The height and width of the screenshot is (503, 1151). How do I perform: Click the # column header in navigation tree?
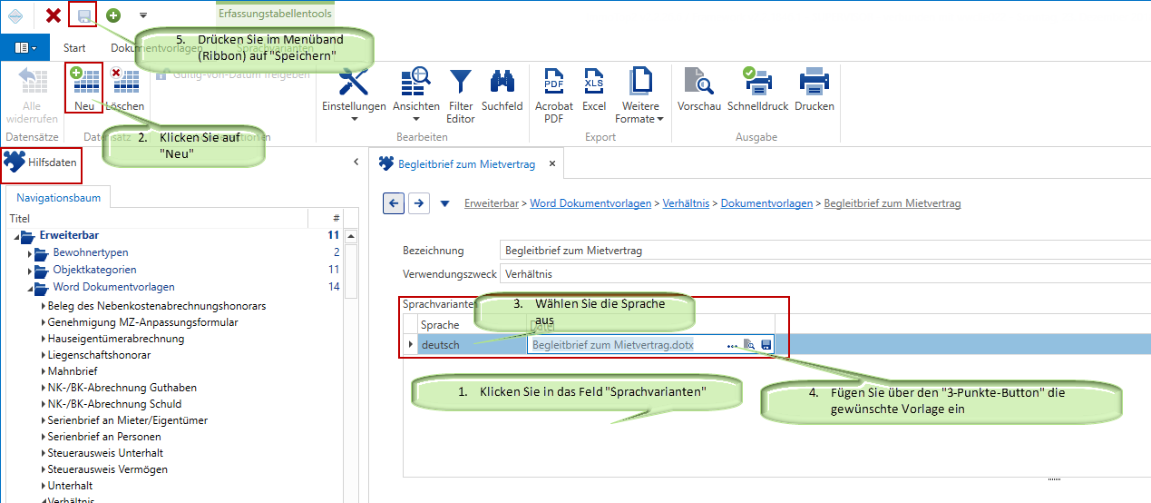tap(335, 218)
